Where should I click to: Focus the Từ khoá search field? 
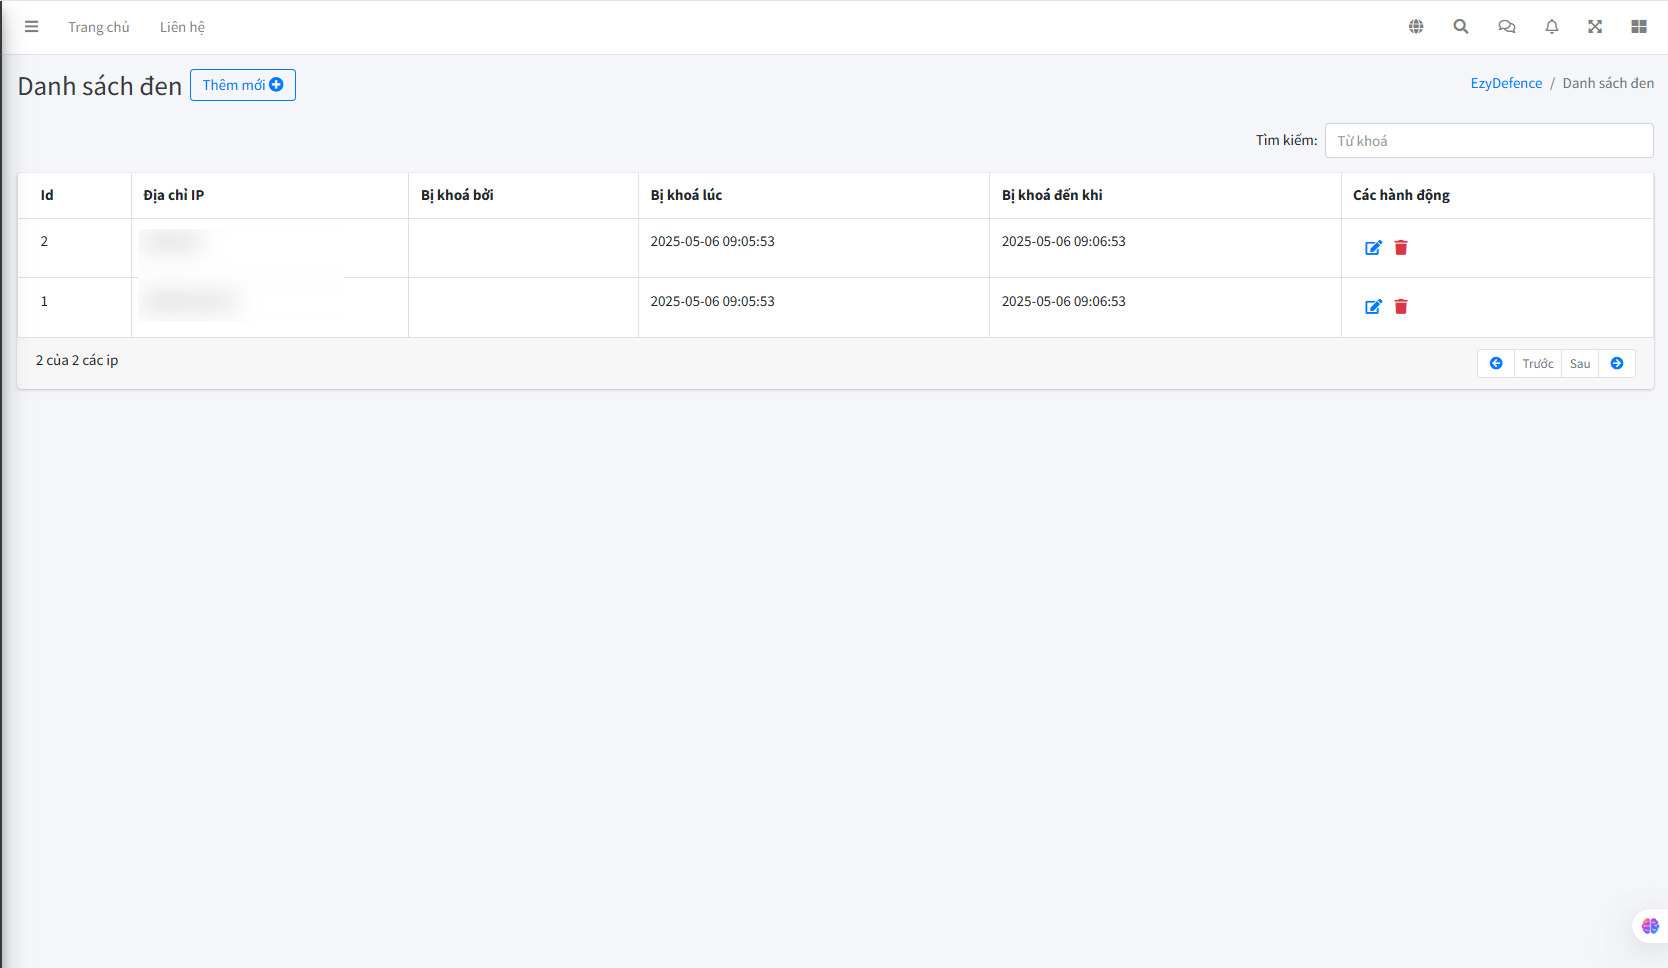click(x=1488, y=141)
